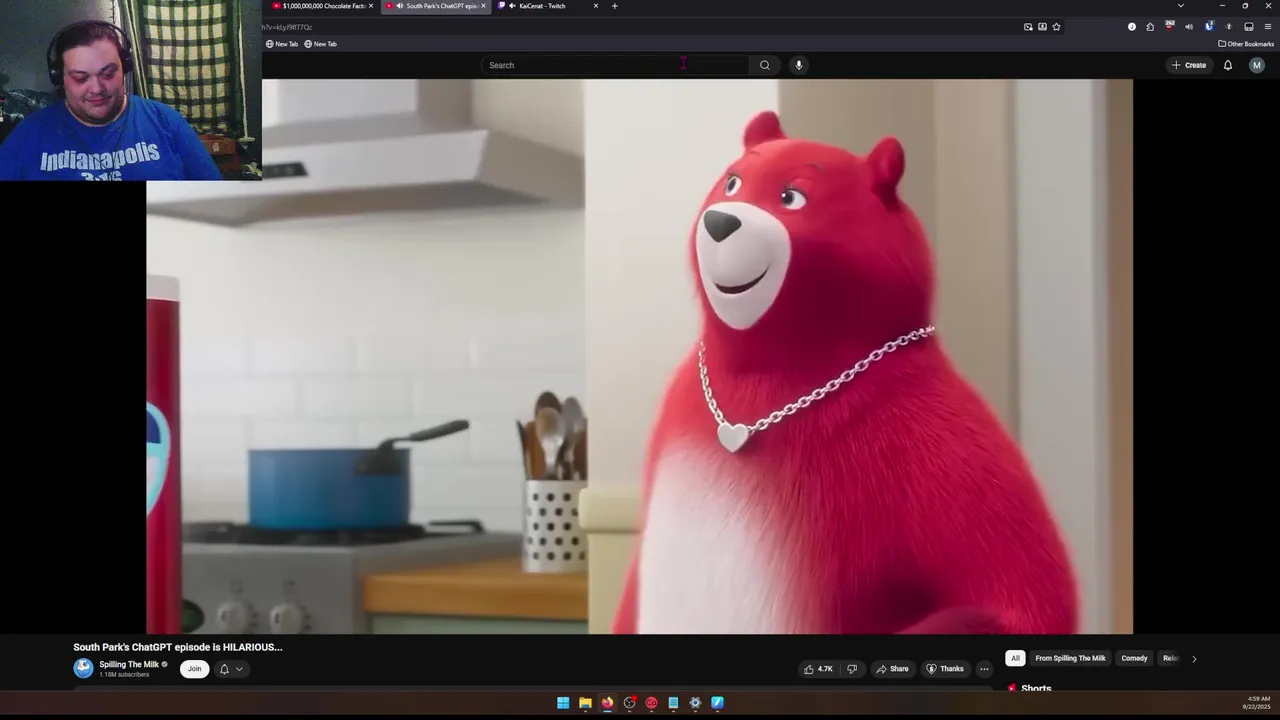Image resolution: width=1280 pixels, height=720 pixels.
Task: Click the YouTube search field
Action: point(615,65)
